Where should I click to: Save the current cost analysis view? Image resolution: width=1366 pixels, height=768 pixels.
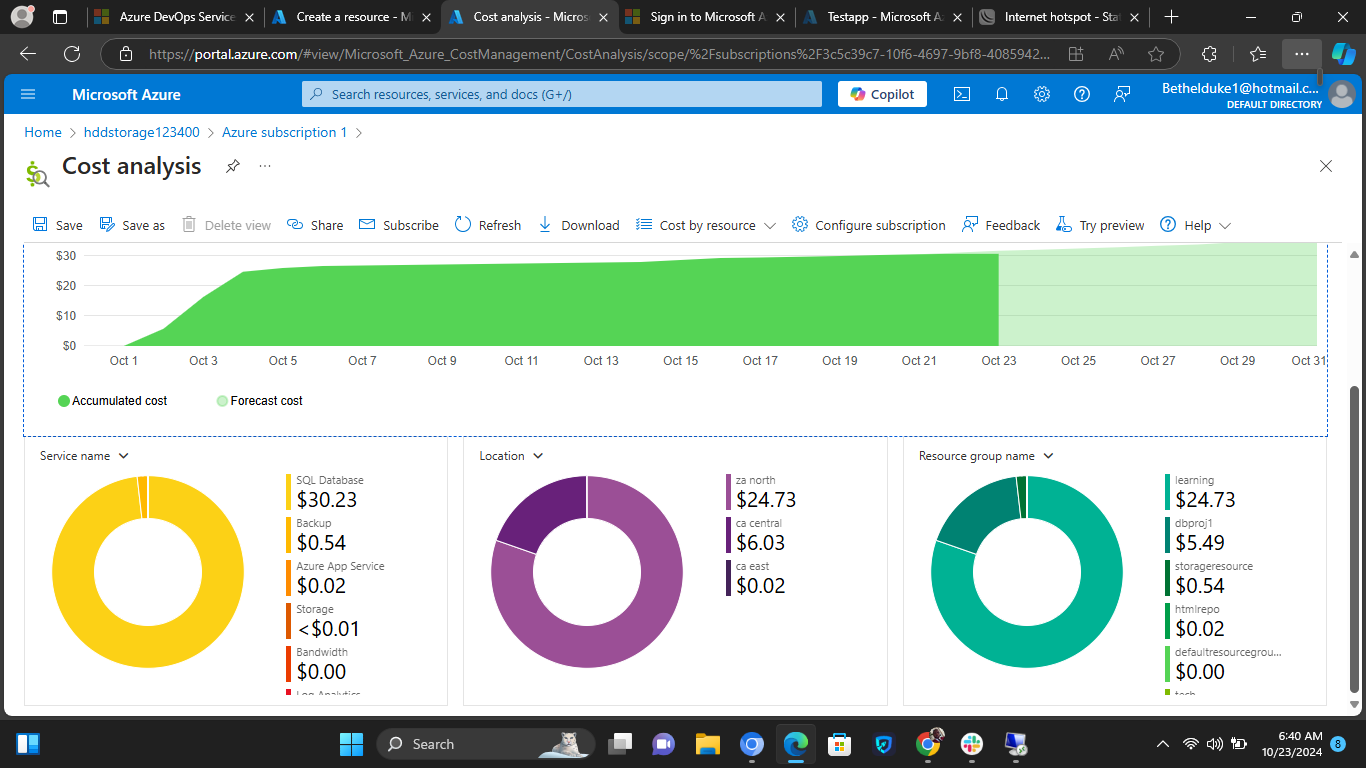click(x=57, y=224)
